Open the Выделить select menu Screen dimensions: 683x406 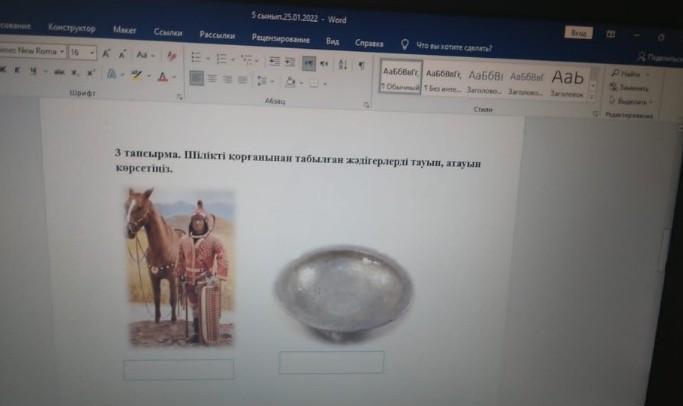click(x=630, y=101)
